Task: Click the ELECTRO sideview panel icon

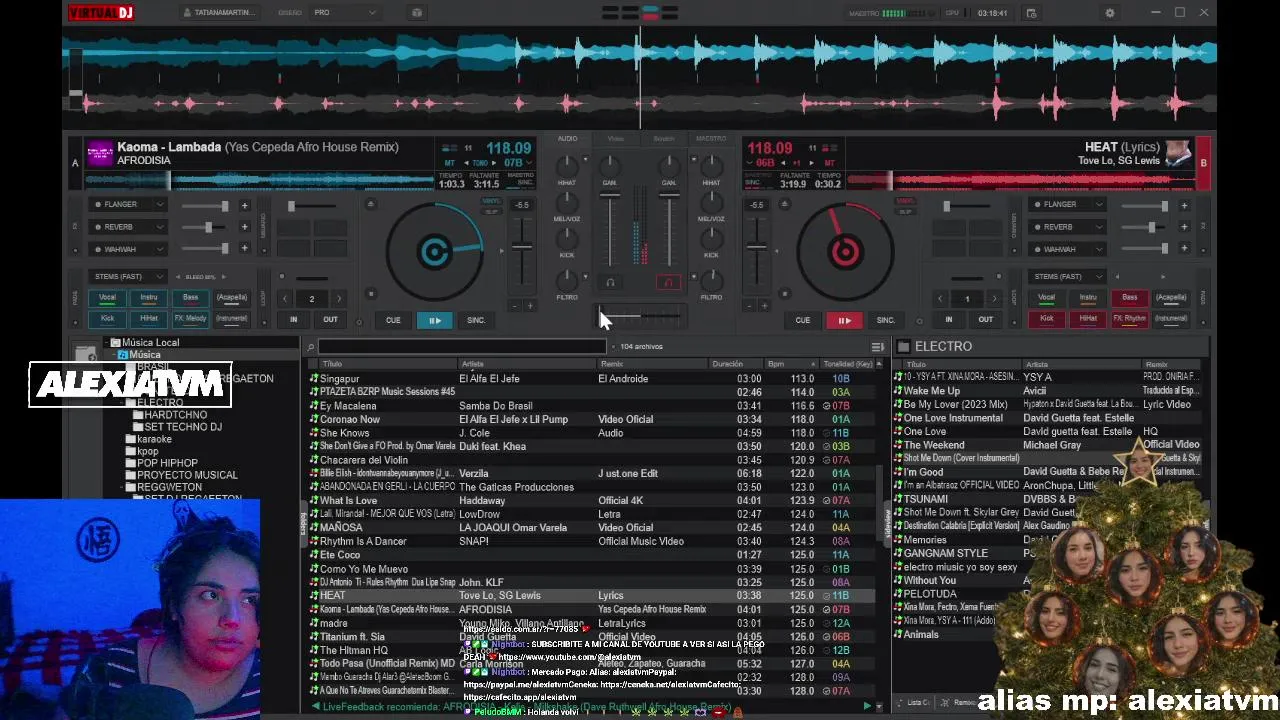Action: pyautogui.click(x=903, y=347)
